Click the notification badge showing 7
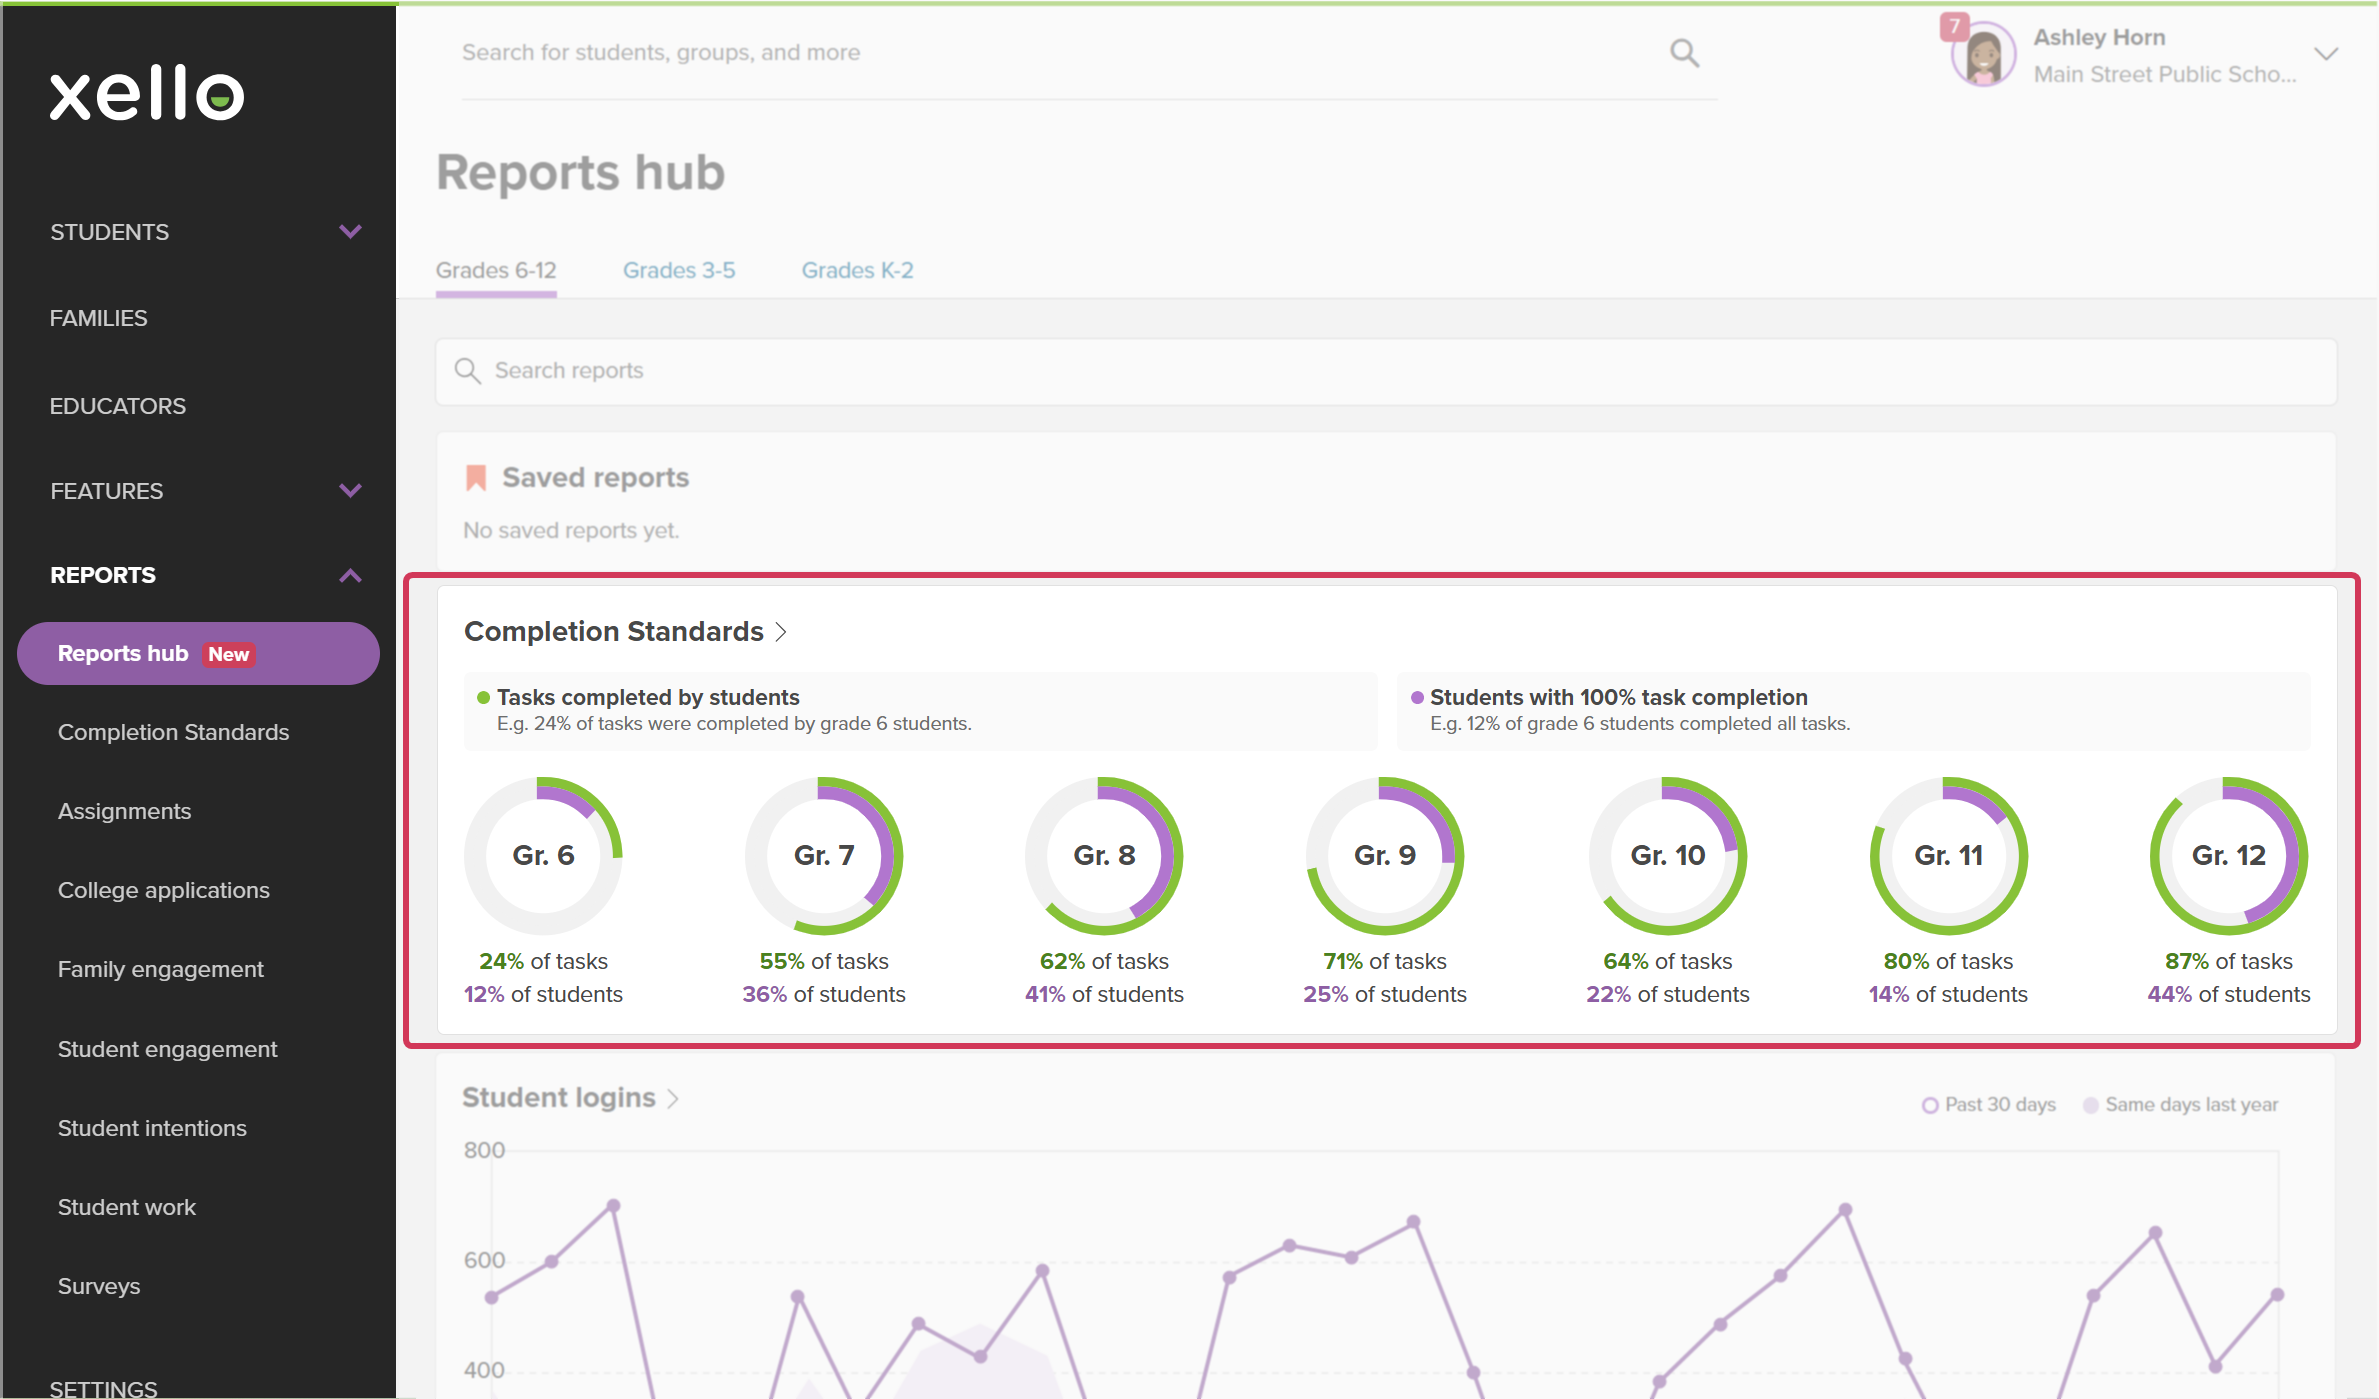Viewport: 2379px width, 1399px height. pyautogui.click(x=1954, y=26)
